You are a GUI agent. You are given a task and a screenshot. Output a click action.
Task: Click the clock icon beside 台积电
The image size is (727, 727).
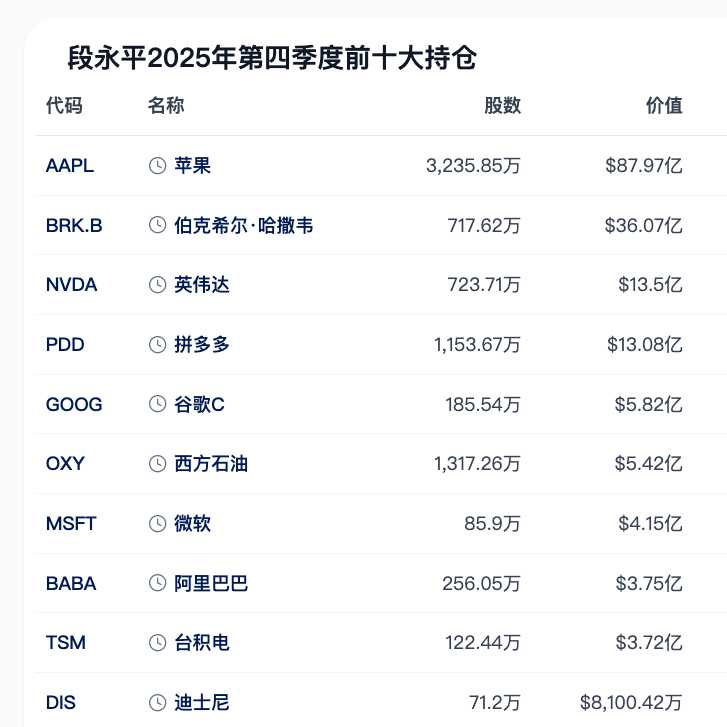click(x=157, y=642)
